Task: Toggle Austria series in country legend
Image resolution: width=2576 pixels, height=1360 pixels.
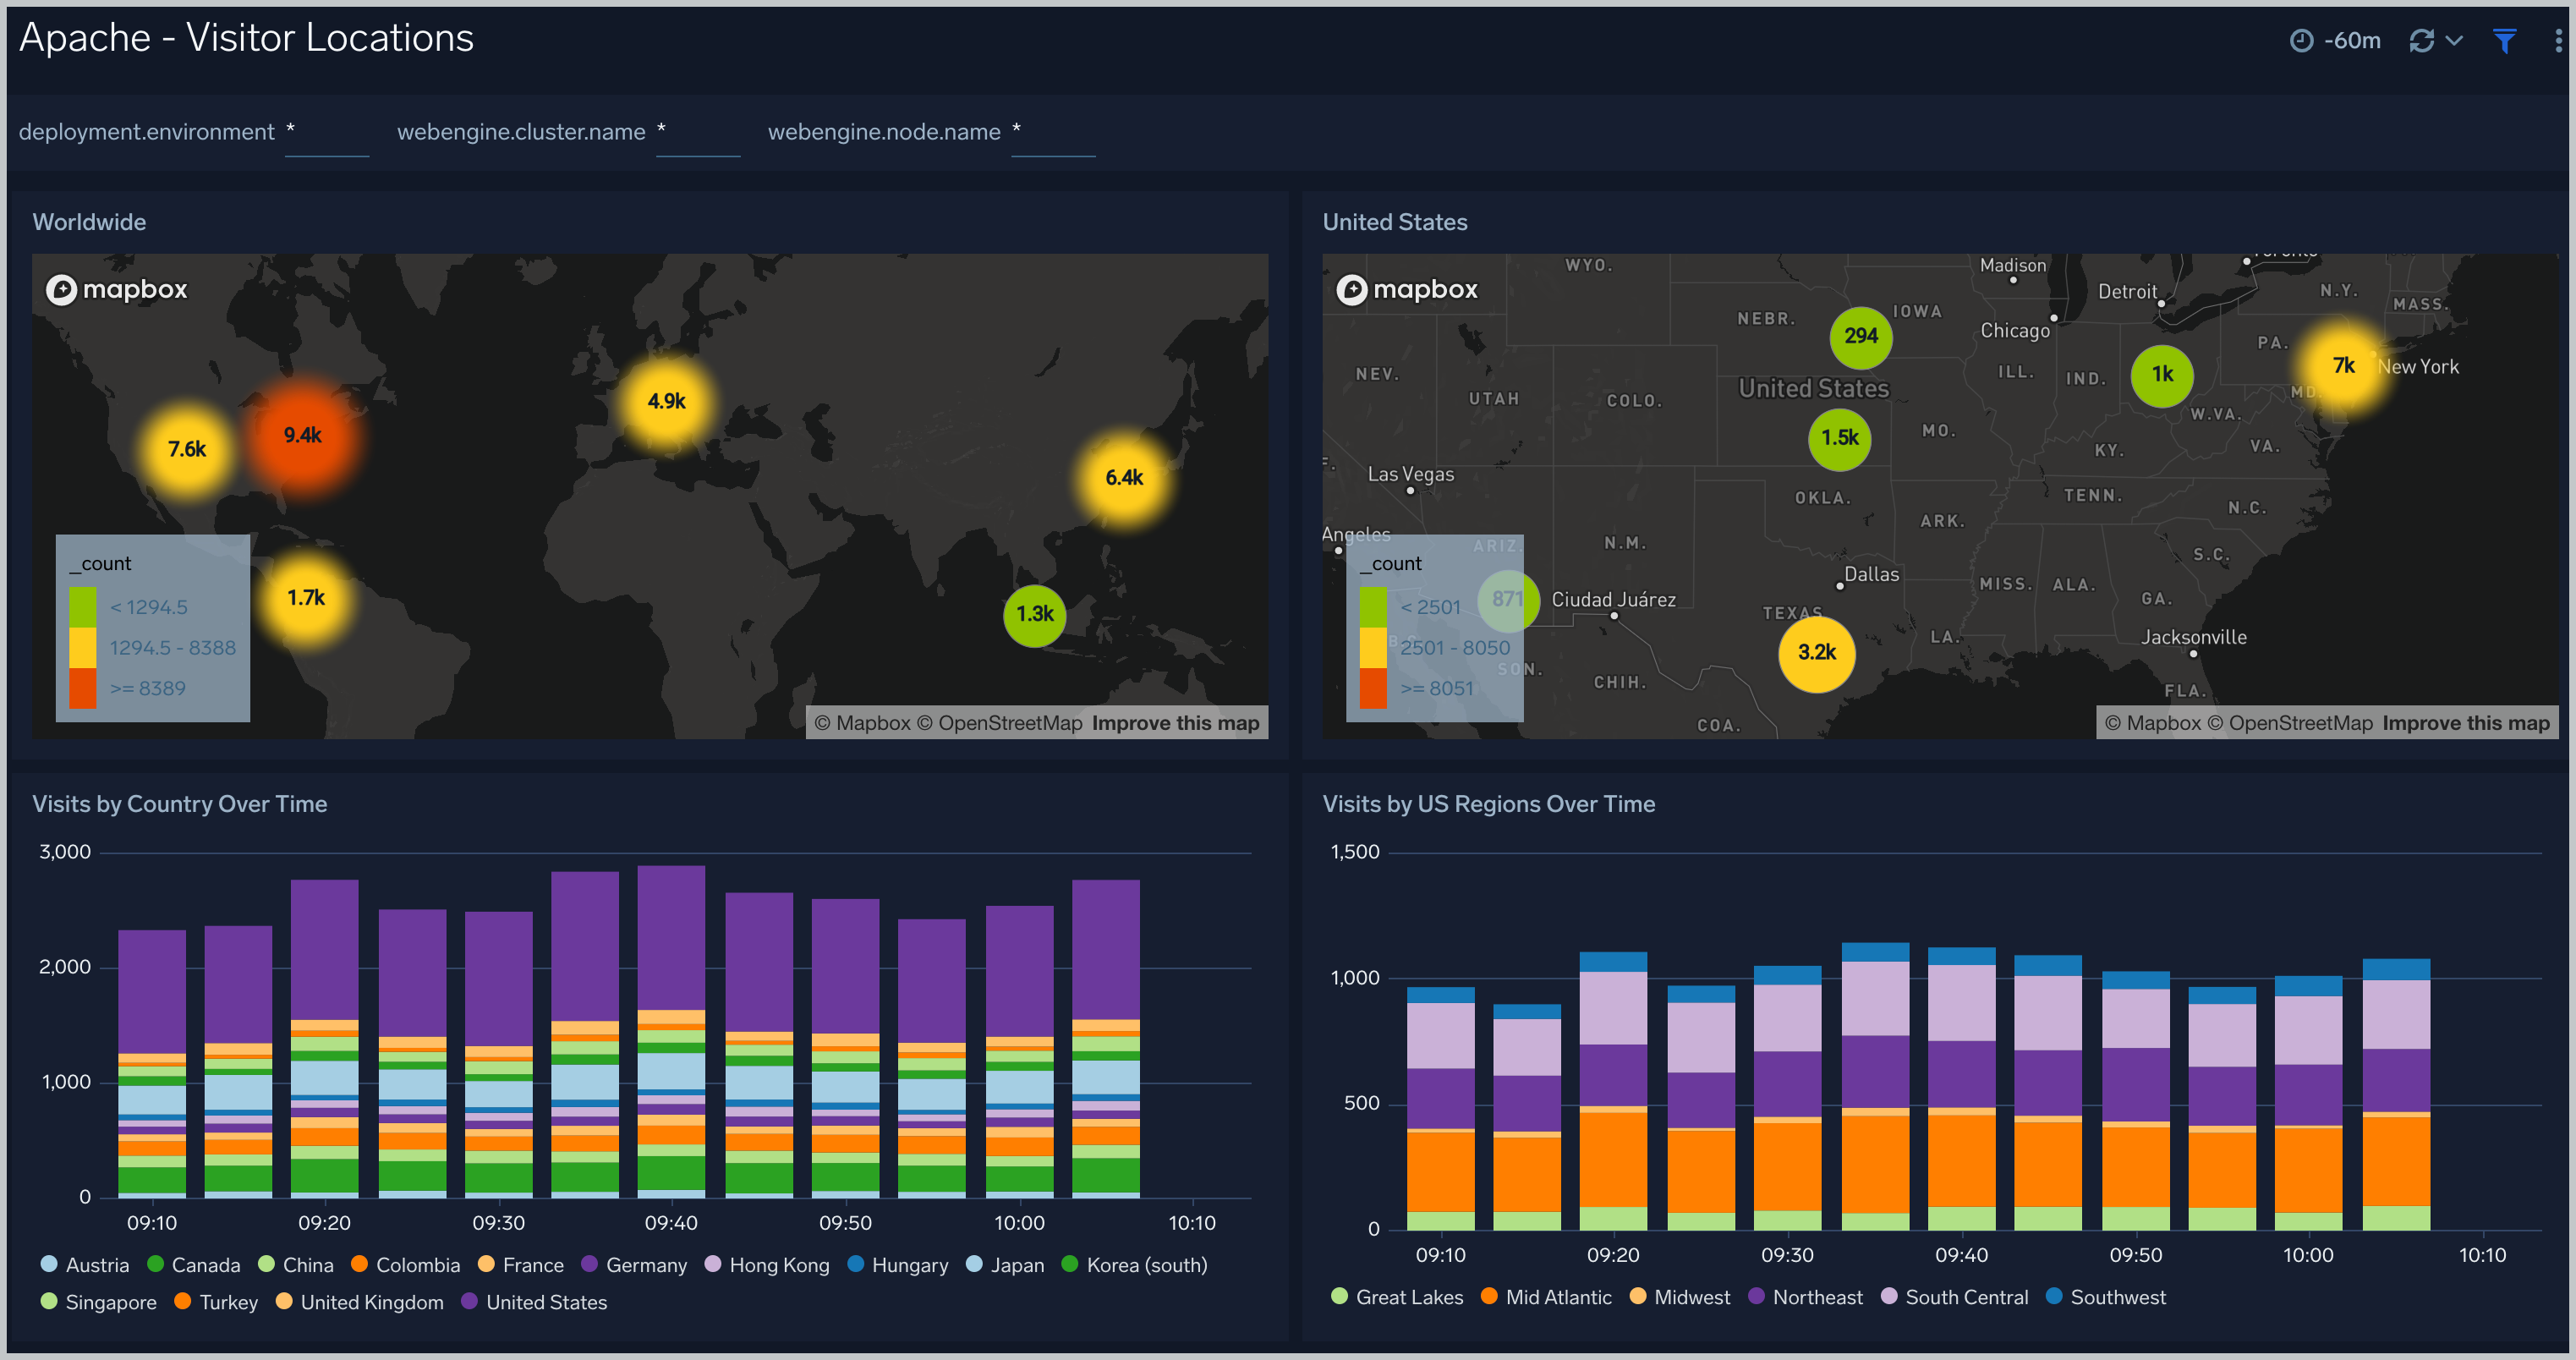Action: tap(85, 1265)
